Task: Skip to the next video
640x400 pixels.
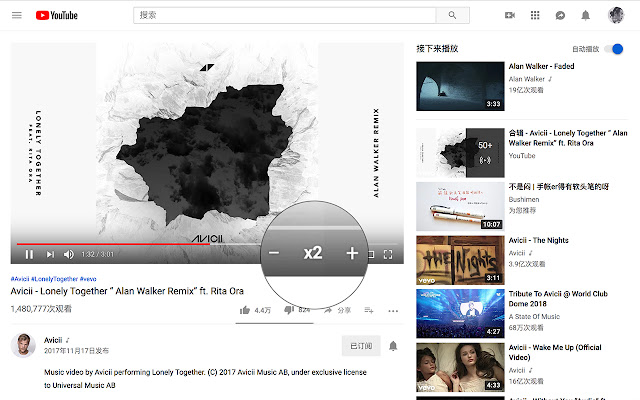Action: [x=50, y=255]
